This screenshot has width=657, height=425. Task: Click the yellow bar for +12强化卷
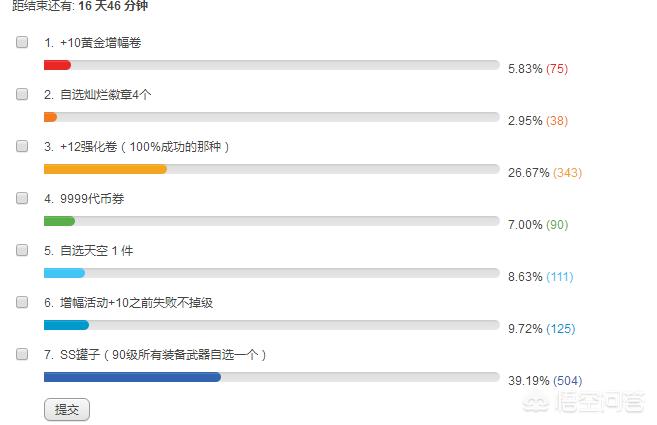[x=105, y=169]
